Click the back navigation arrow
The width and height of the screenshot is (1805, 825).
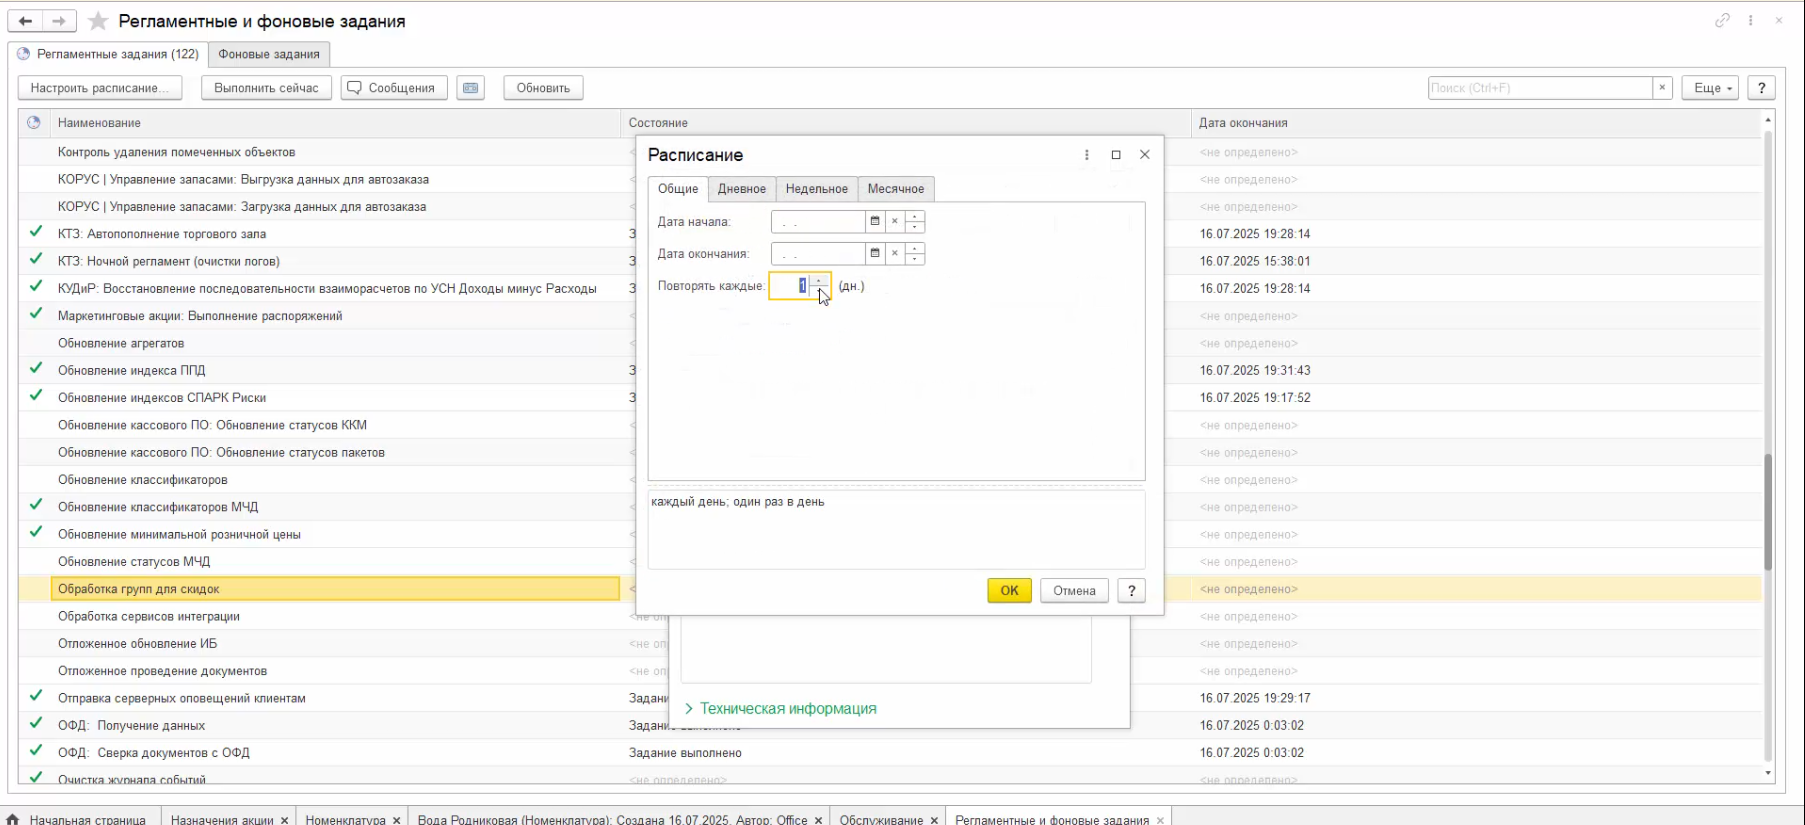(x=26, y=21)
